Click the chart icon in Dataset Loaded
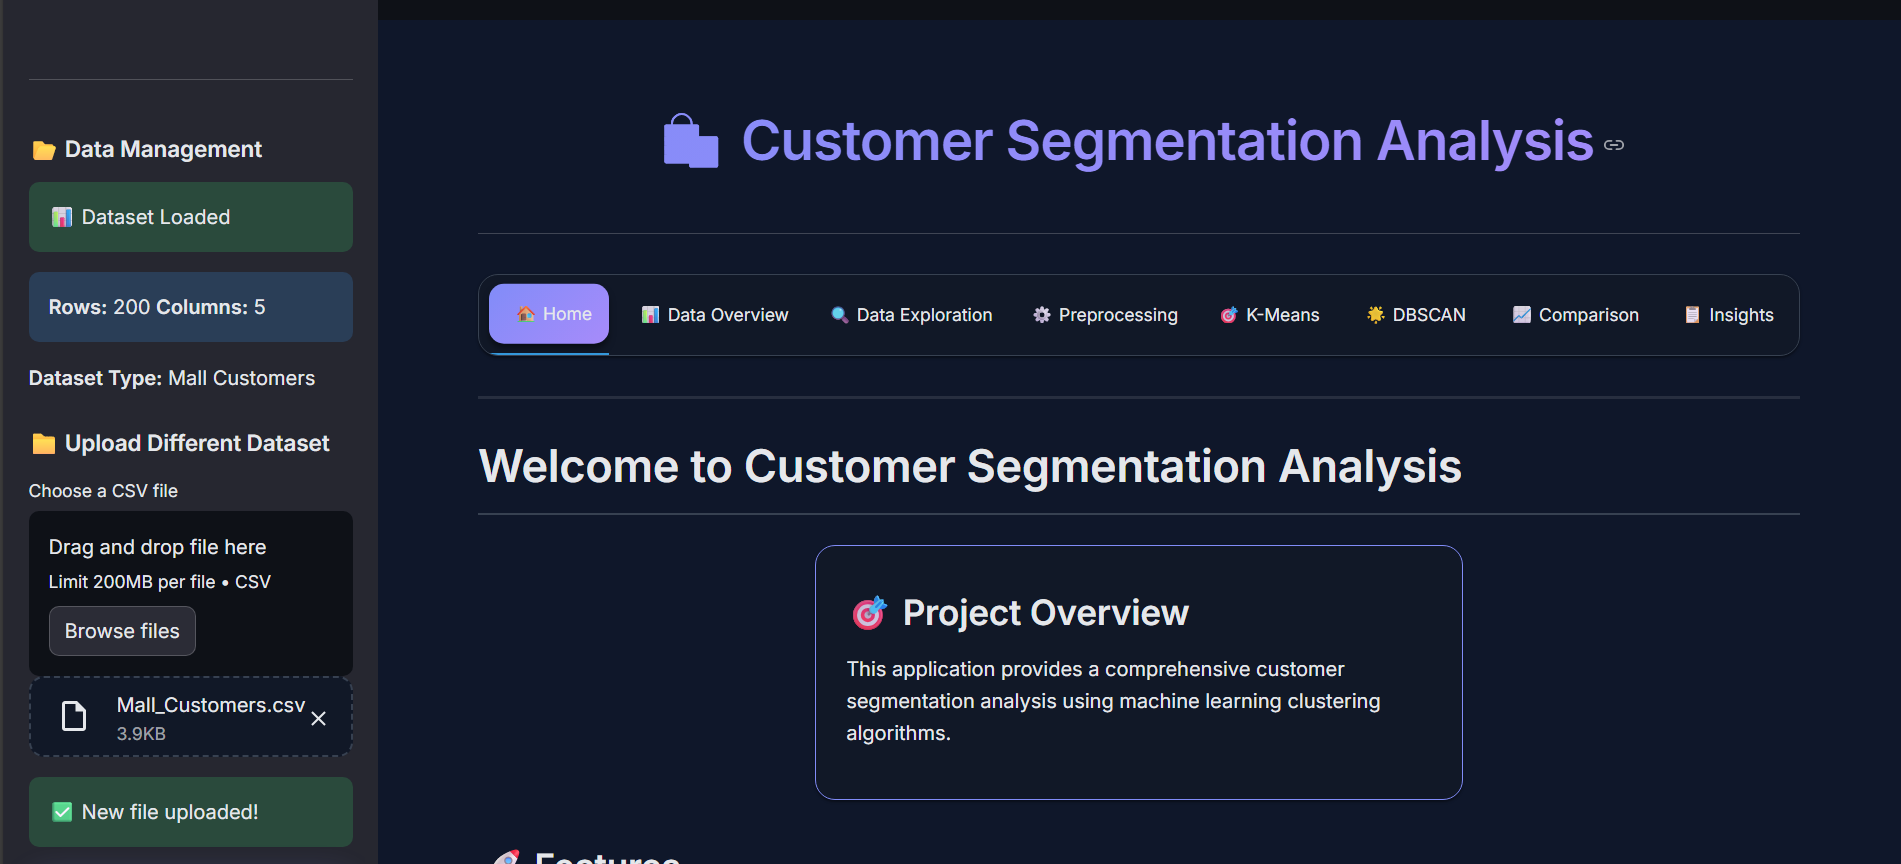Image resolution: width=1901 pixels, height=864 pixels. [x=62, y=217]
